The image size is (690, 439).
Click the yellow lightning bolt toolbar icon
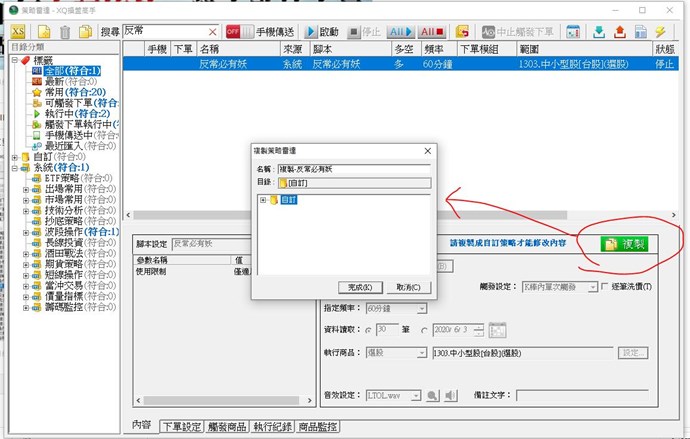coord(660,32)
